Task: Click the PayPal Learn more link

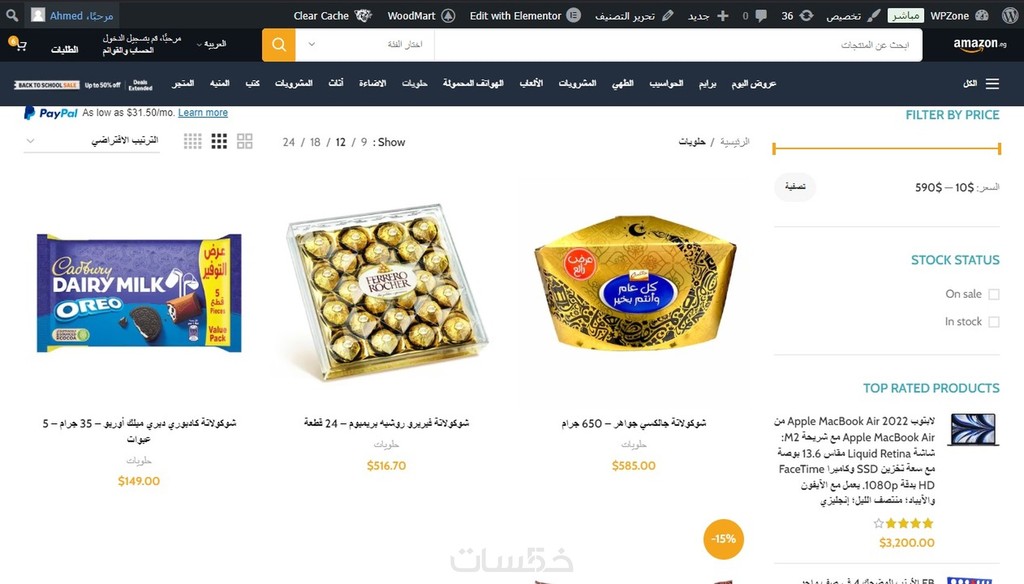Action: point(203,112)
